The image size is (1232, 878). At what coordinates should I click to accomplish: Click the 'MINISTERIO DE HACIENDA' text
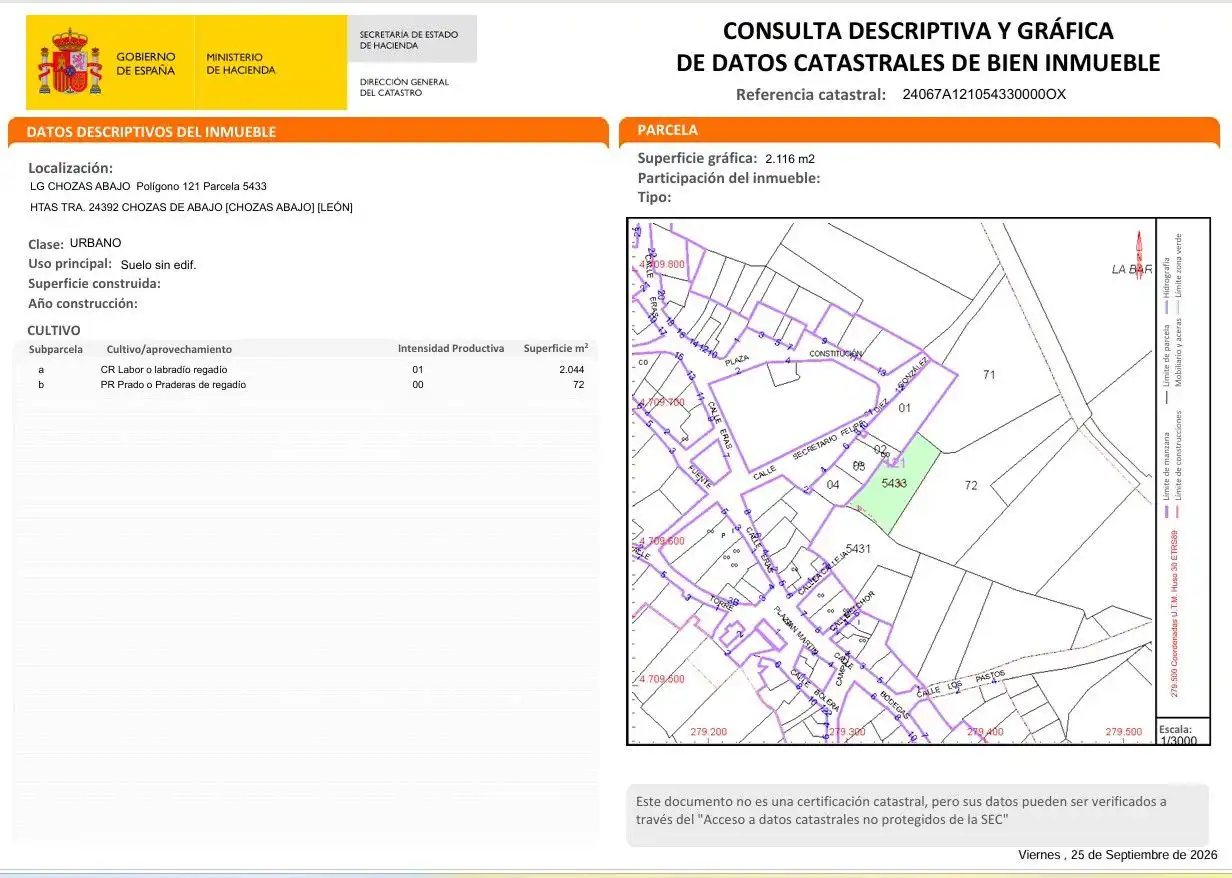click(241, 64)
